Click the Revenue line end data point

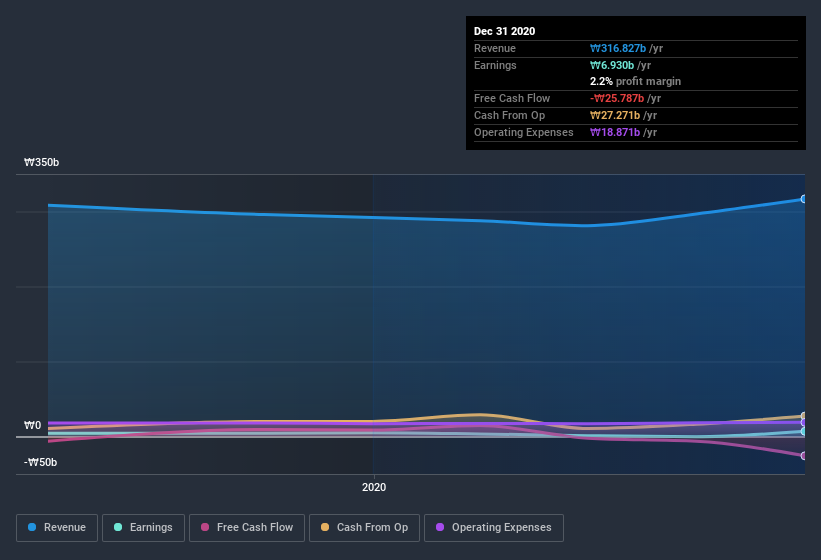(x=804, y=199)
